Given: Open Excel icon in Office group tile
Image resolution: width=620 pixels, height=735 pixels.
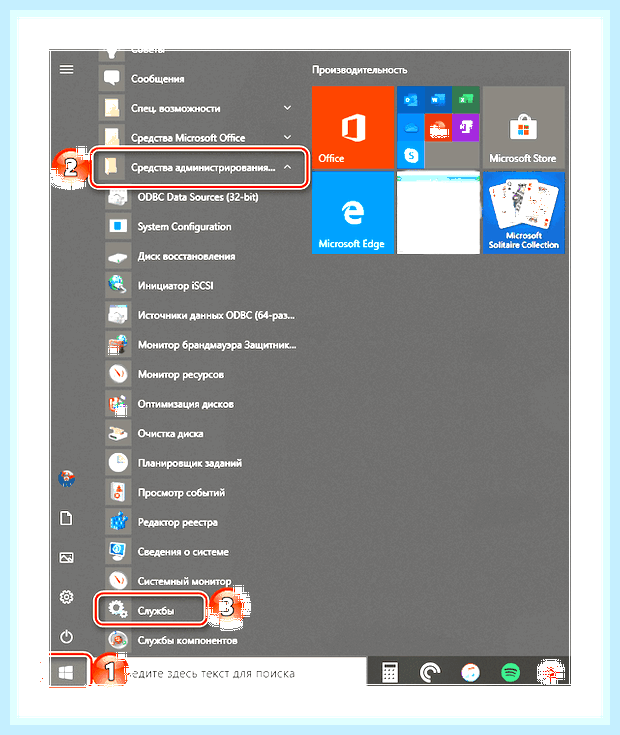Looking at the screenshot, I should [466, 100].
